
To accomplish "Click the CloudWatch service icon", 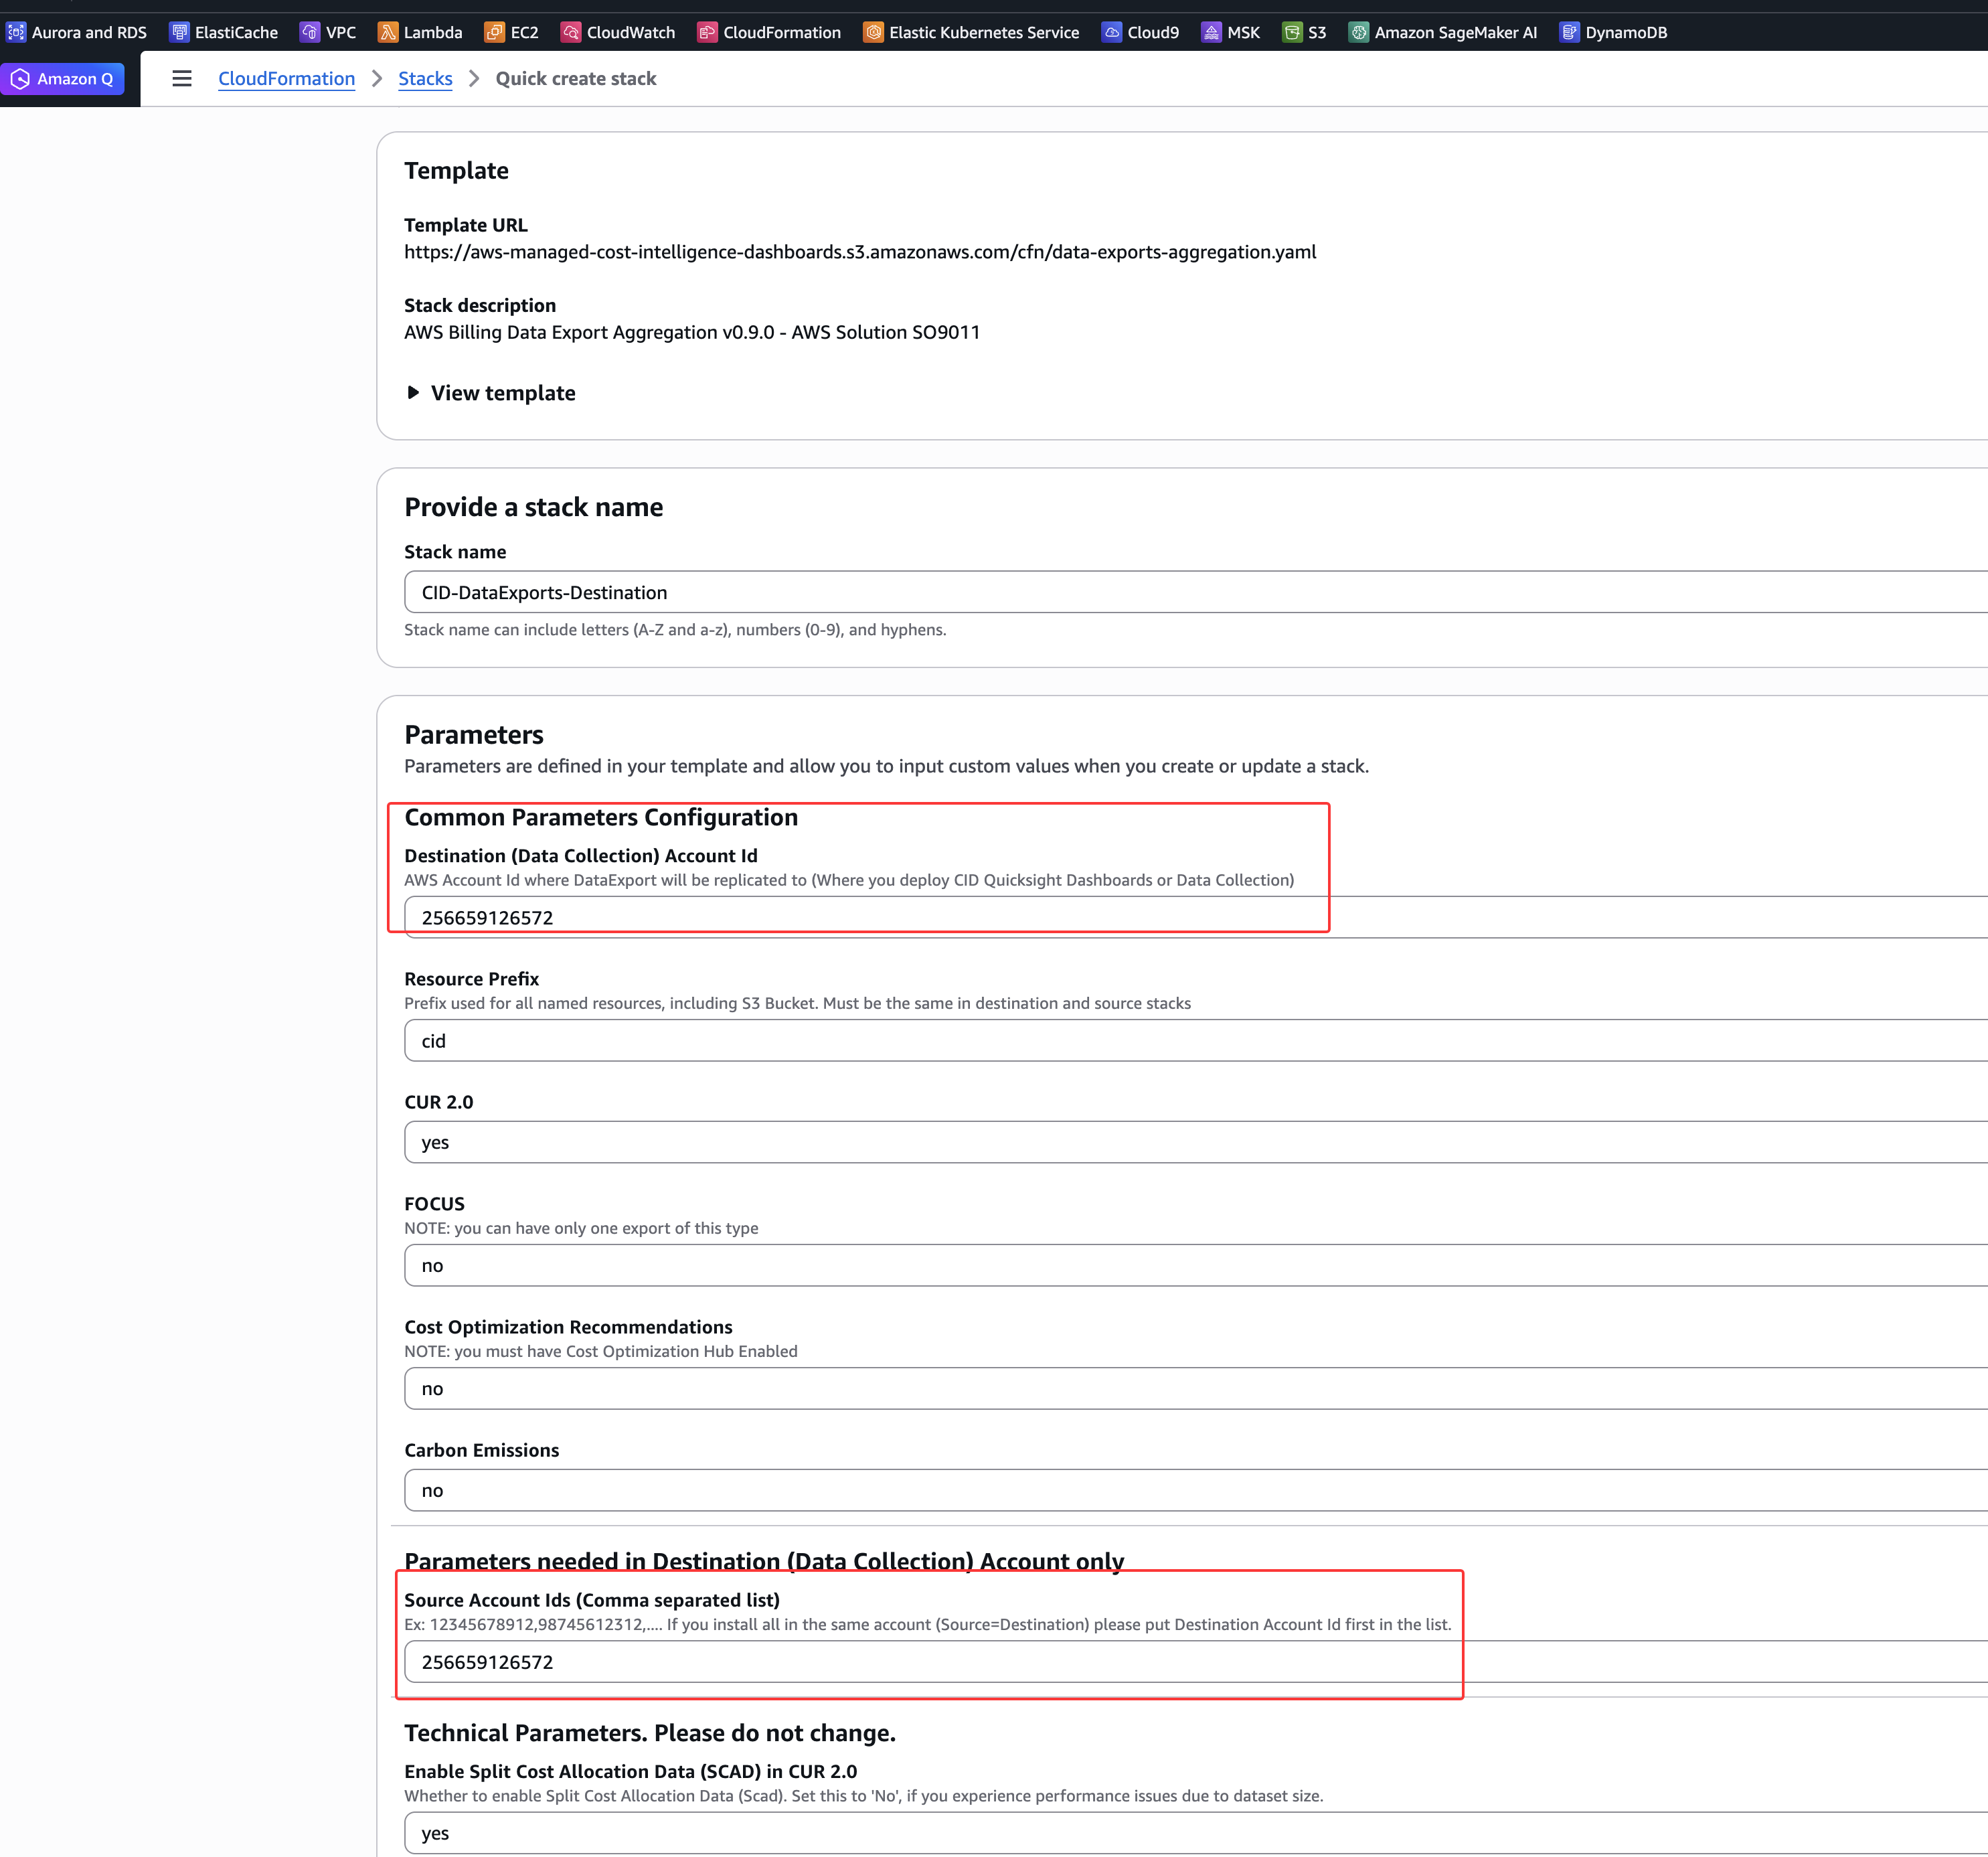I will [x=570, y=32].
